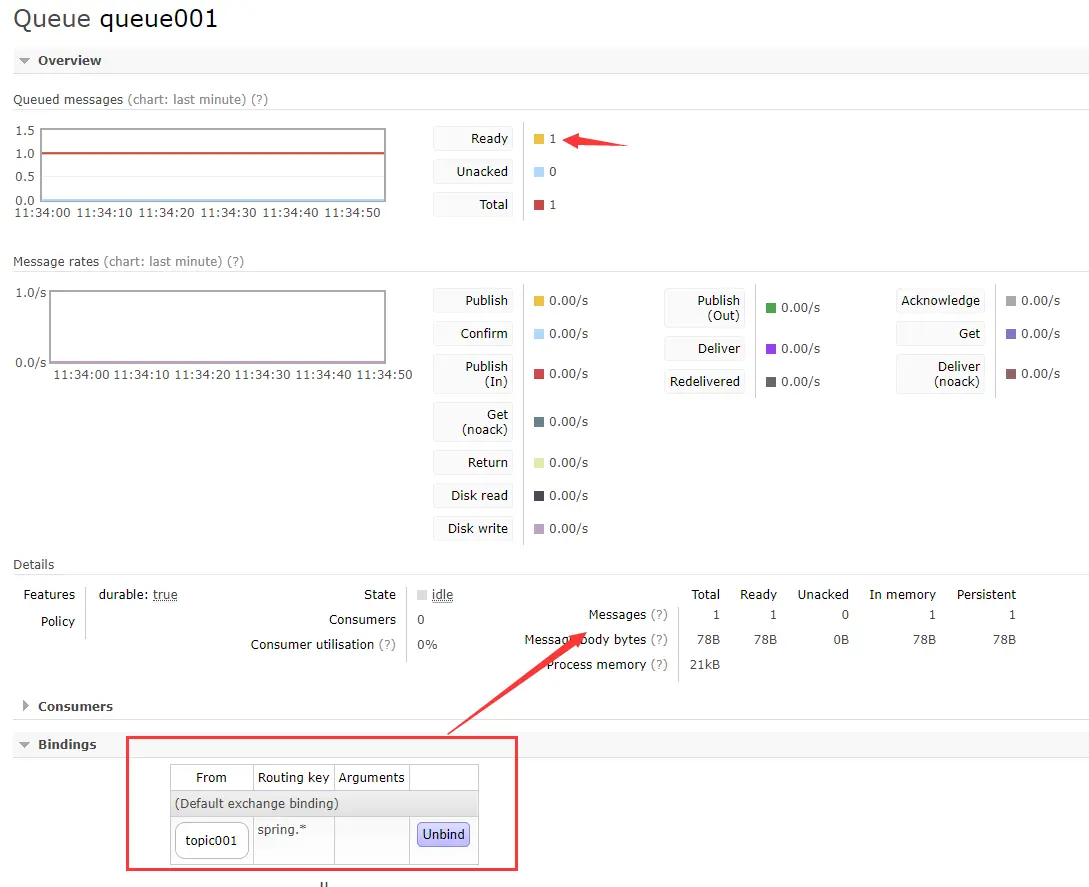Click the yellow Ready color swatch
The width and height of the screenshot is (1089, 887).
click(x=539, y=139)
